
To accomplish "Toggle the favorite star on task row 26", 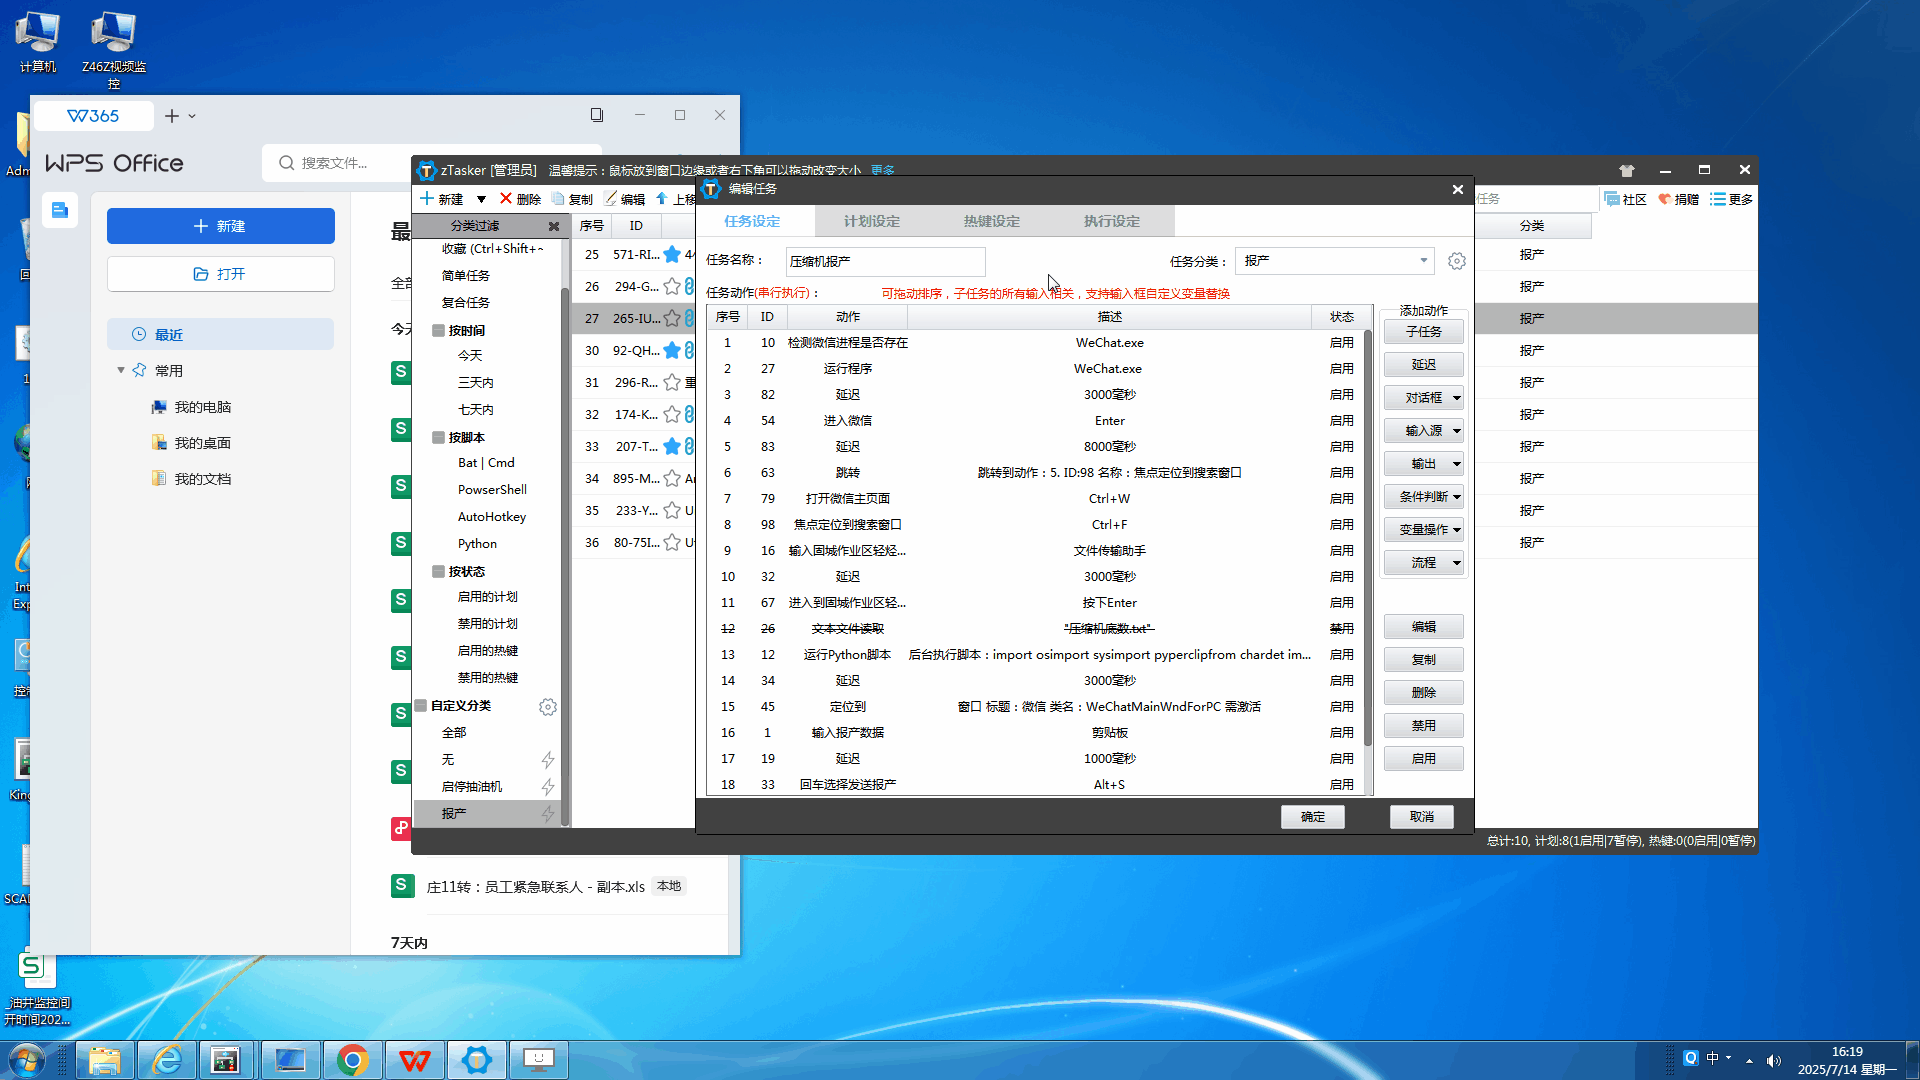I will [x=672, y=286].
